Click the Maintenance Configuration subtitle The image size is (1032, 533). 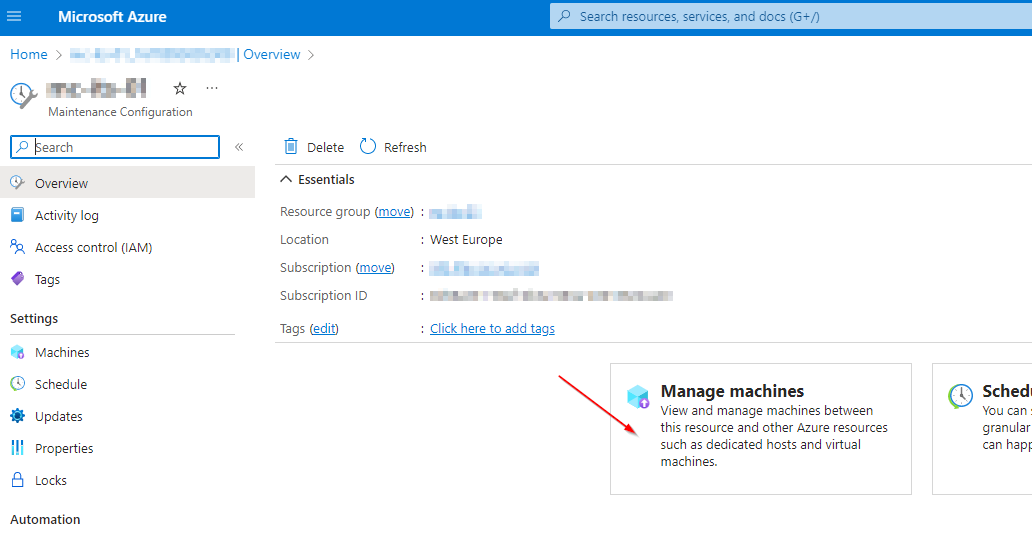pos(120,112)
